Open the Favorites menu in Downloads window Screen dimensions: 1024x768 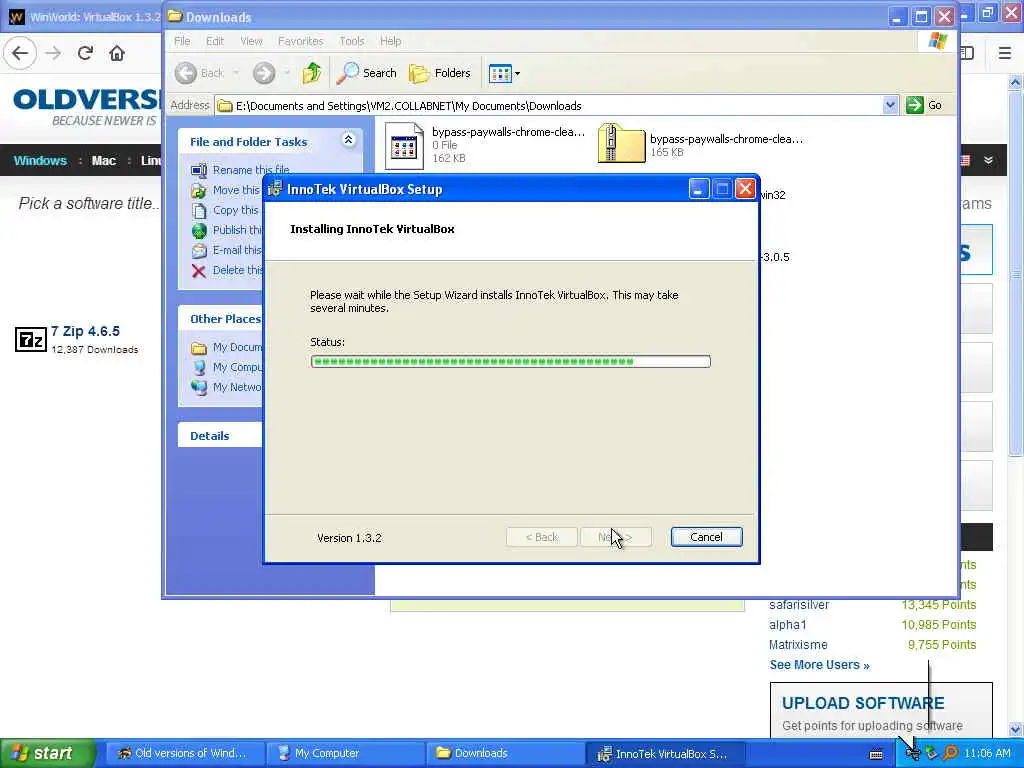tap(300, 41)
